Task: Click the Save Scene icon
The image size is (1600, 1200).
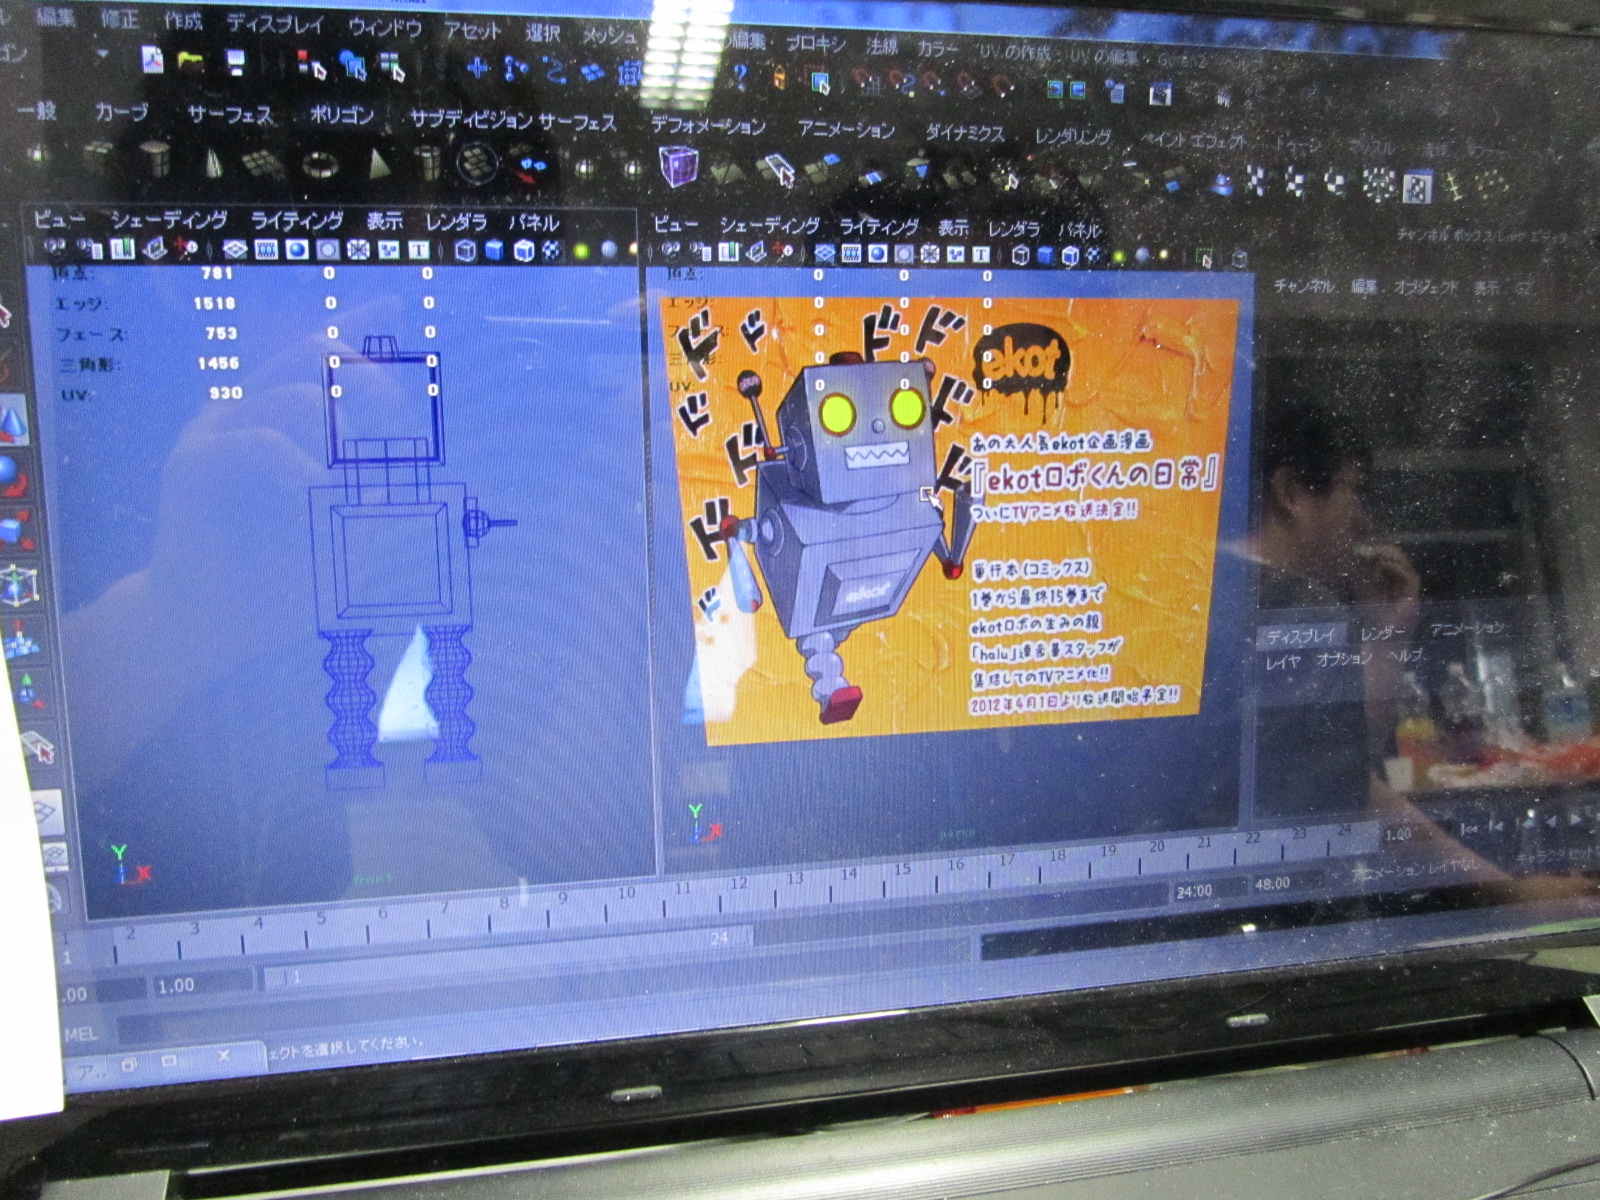Action: (236, 62)
